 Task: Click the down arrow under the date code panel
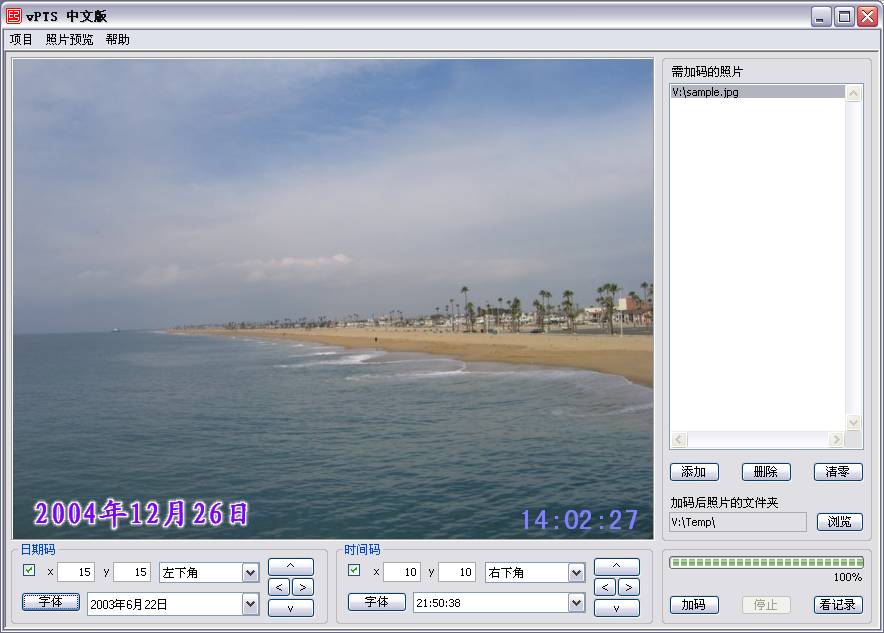291,608
